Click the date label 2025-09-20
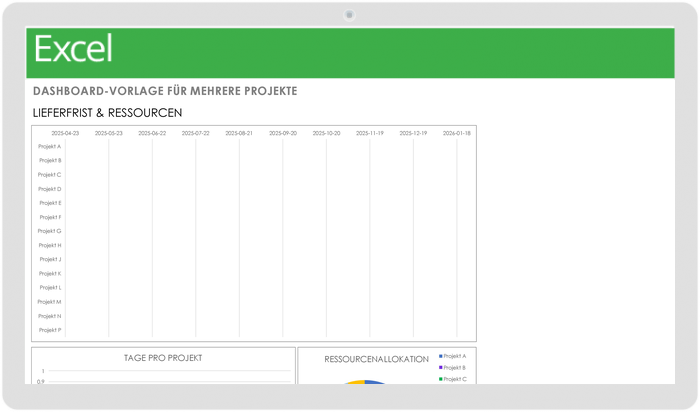 coord(283,133)
